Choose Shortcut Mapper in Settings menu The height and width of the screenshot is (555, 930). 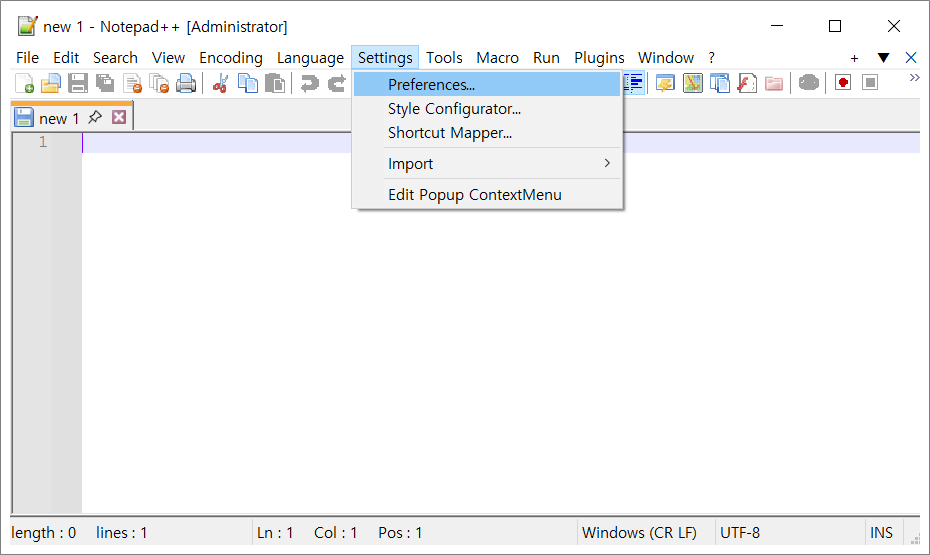point(487,133)
